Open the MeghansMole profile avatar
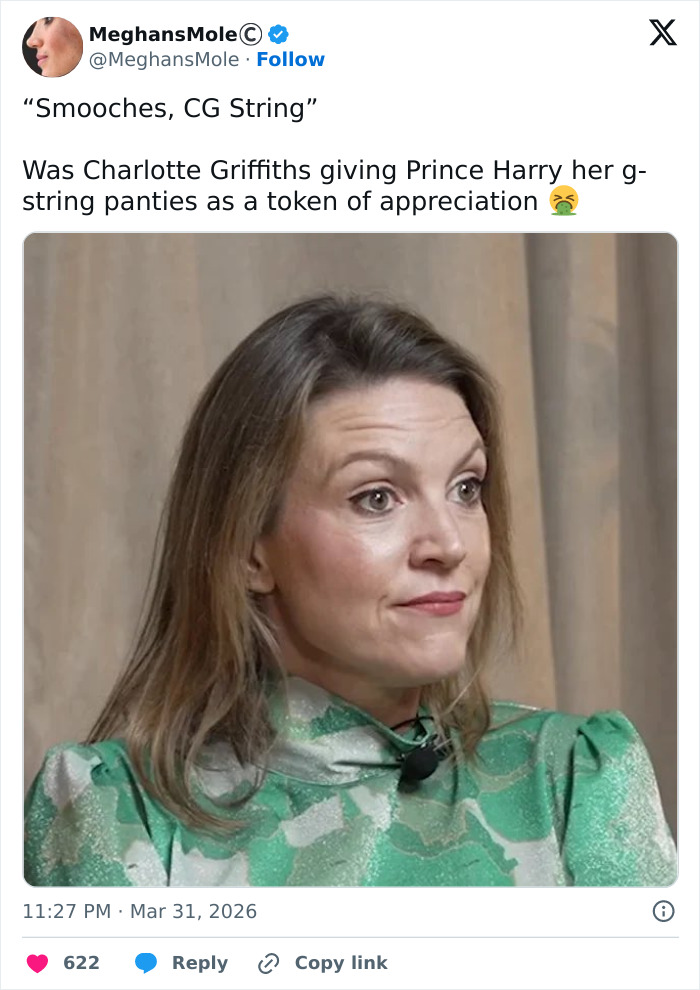Image resolution: width=700 pixels, height=990 pixels. pyautogui.click(x=52, y=47)
